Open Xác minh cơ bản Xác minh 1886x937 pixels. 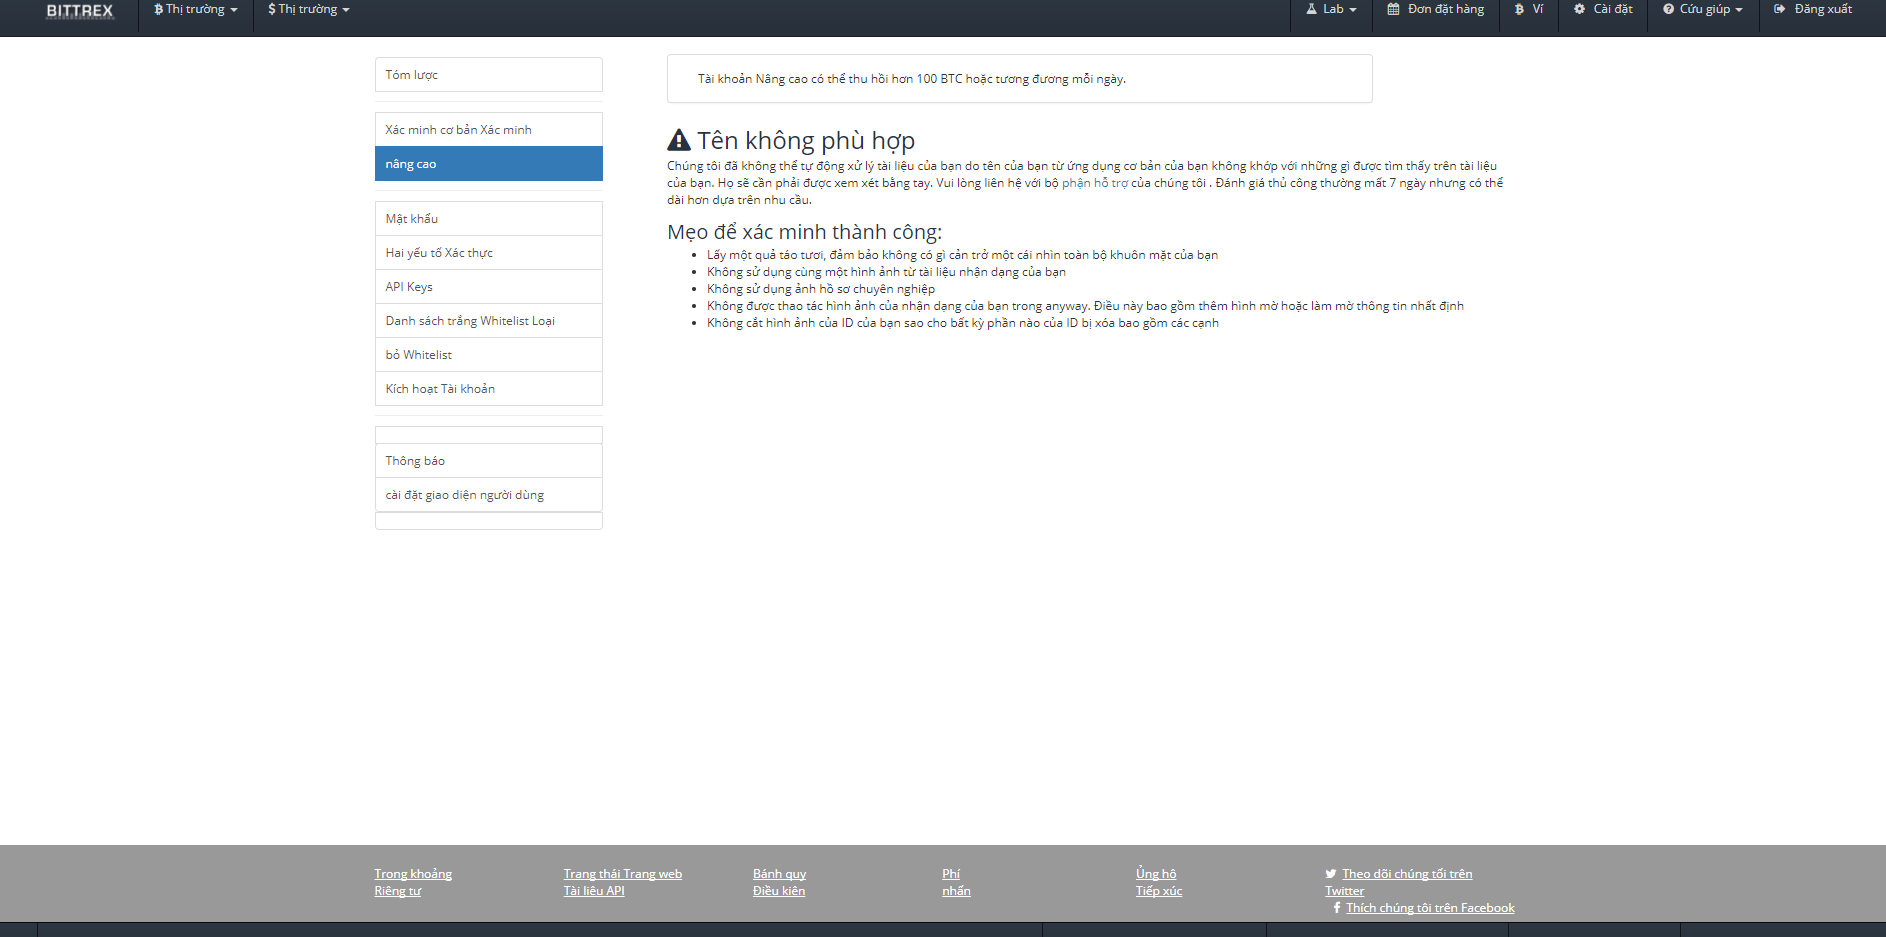pyautogui.click(x=489, y=130)
